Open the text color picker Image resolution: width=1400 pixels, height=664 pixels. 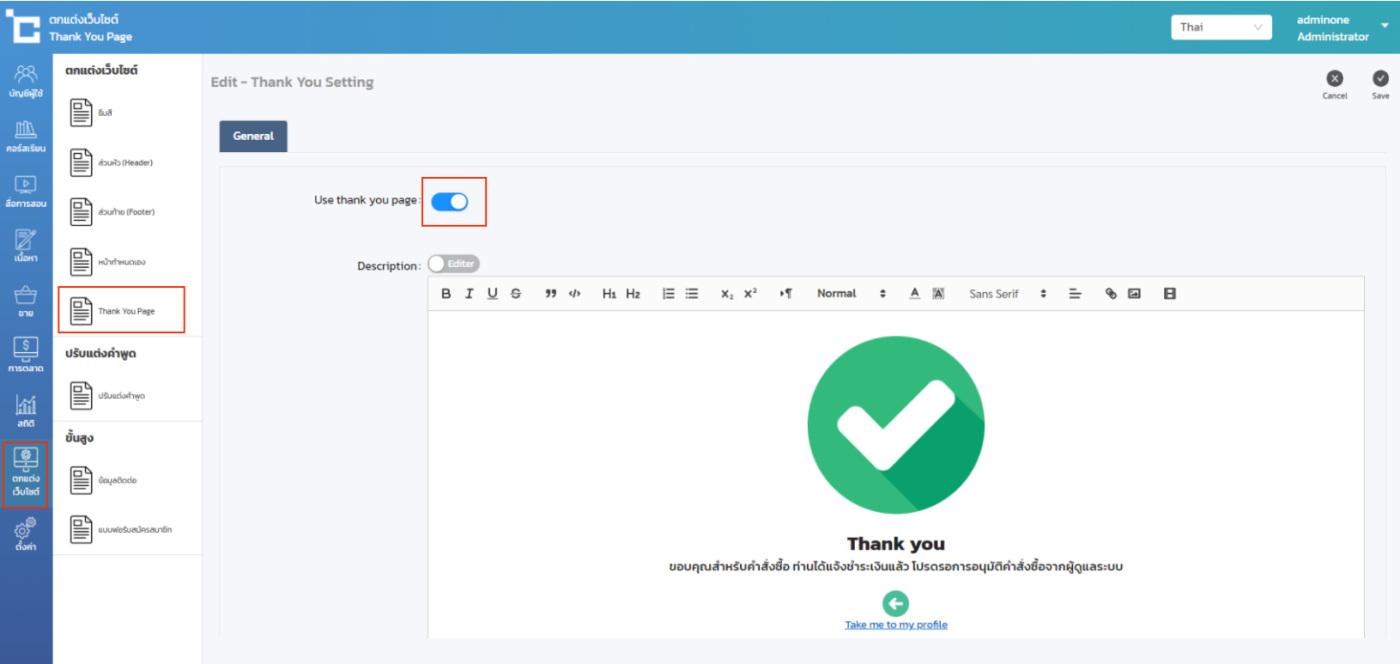click(914, 294)
